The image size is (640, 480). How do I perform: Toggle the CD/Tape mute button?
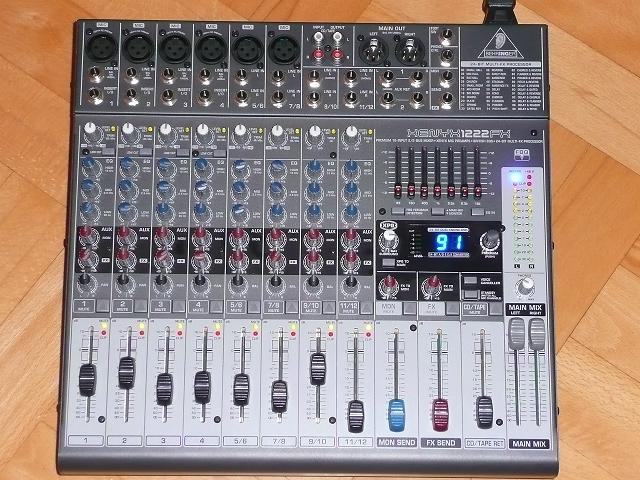(x=495, y=309)
